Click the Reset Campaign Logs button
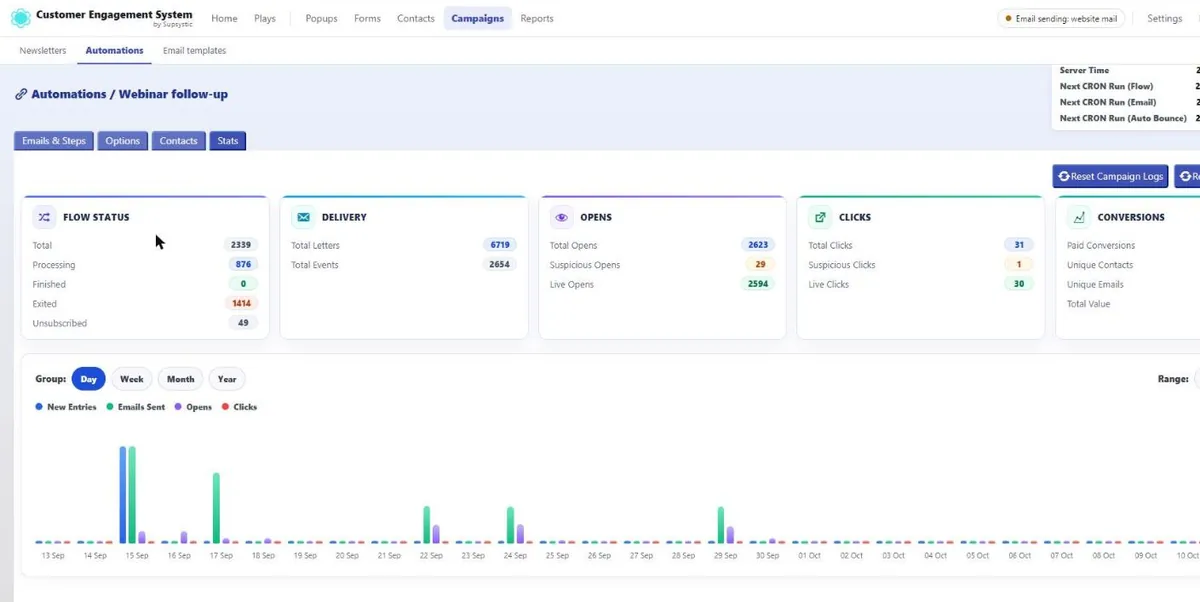 click(1110, 177)
